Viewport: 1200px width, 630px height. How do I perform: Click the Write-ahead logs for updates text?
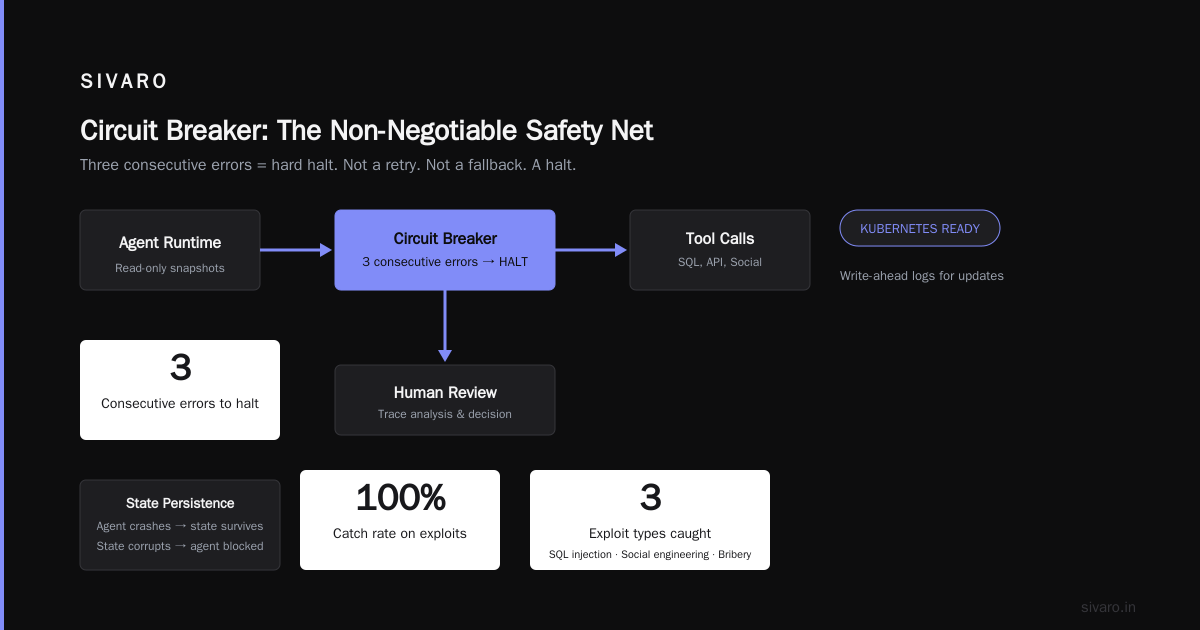coord(922,275)
